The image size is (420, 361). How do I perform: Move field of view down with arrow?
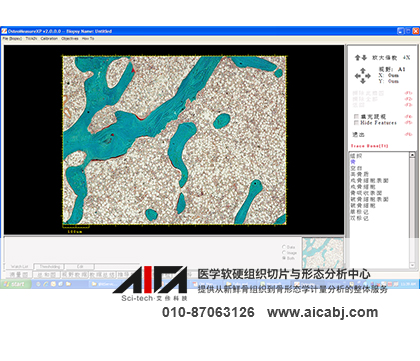click(x=363, y=81)
